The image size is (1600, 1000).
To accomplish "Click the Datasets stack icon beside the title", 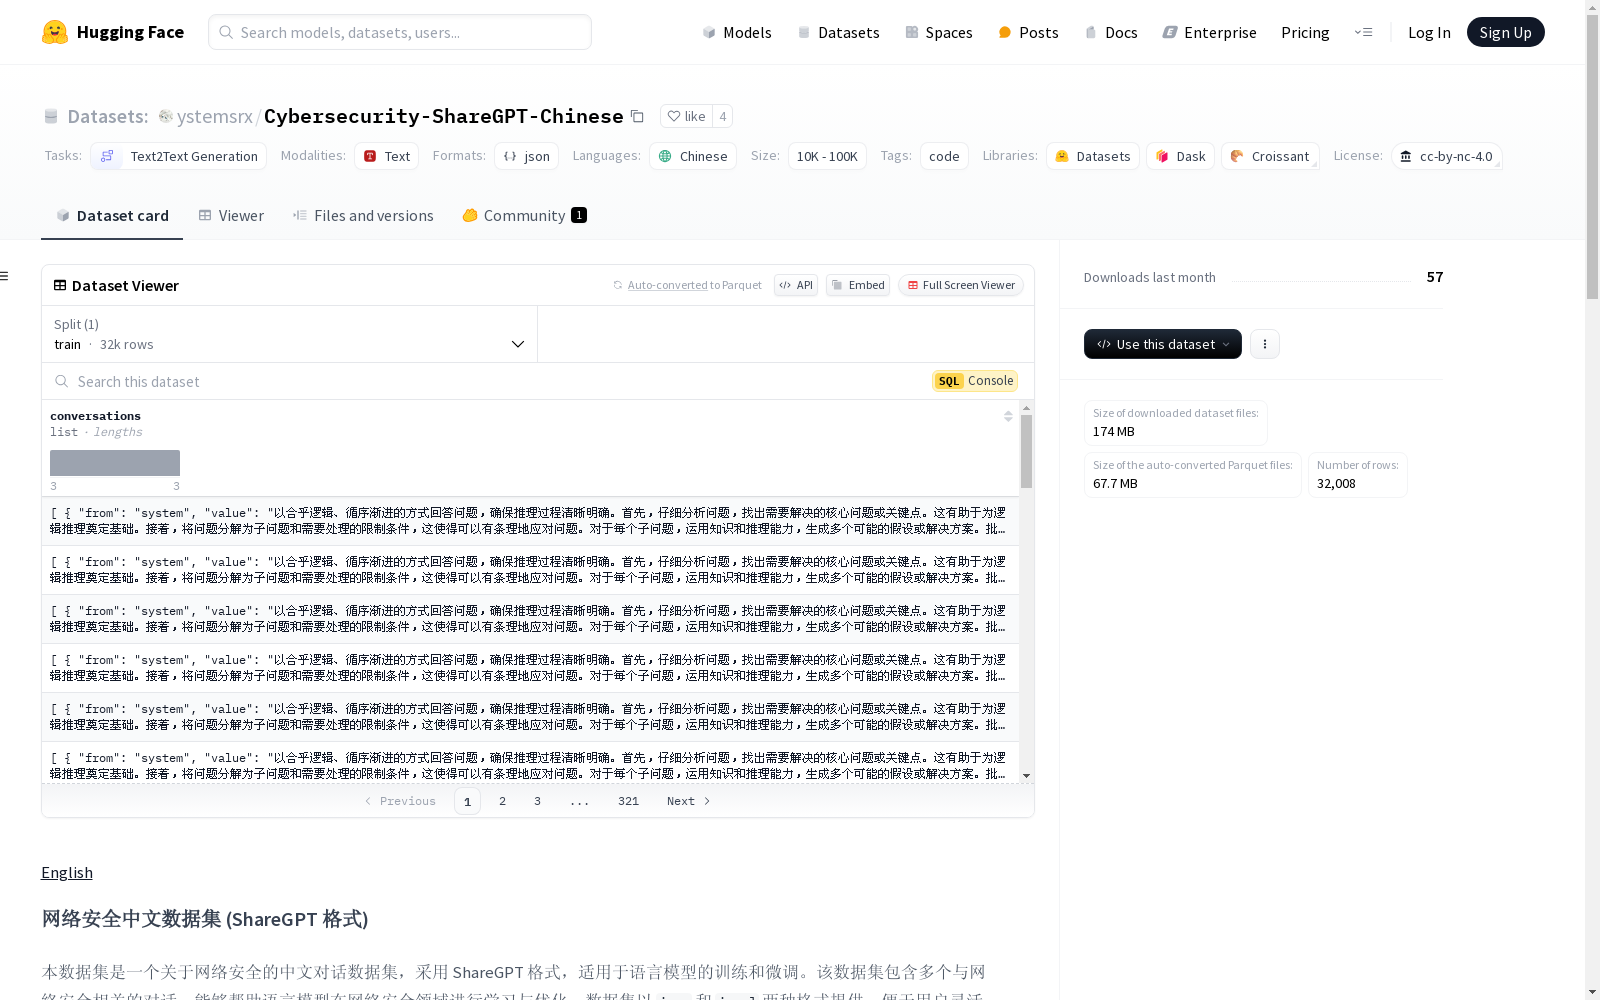I will (x=51, y=116).
